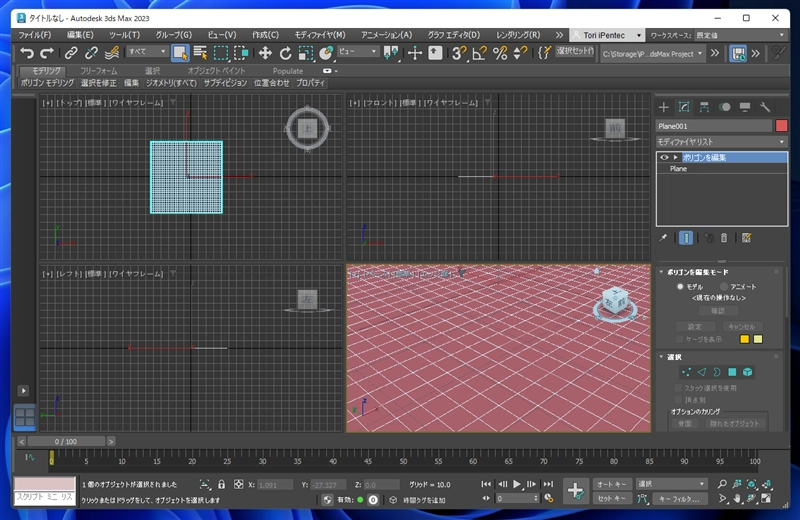Select the Select and Link chain tool

pyautogui.click(x=71, y=53)
